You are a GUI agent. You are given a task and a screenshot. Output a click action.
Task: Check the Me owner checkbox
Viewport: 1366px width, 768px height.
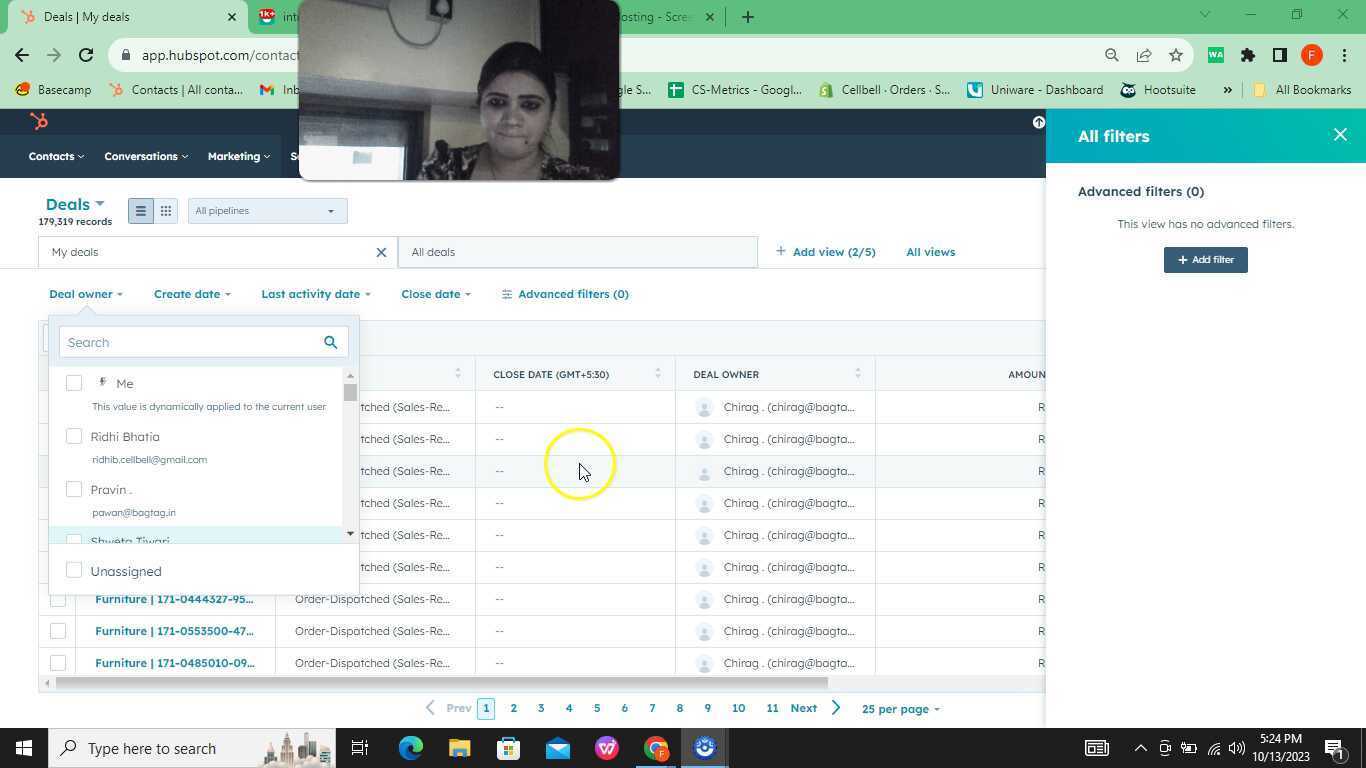[74, 383]
